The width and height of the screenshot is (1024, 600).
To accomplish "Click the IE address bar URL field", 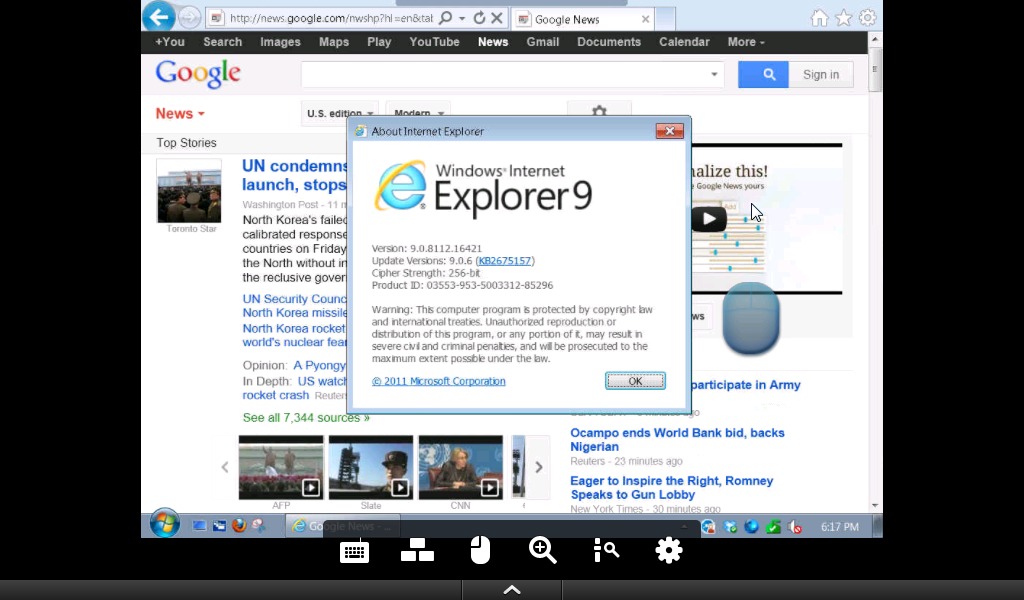I will 331,18.
